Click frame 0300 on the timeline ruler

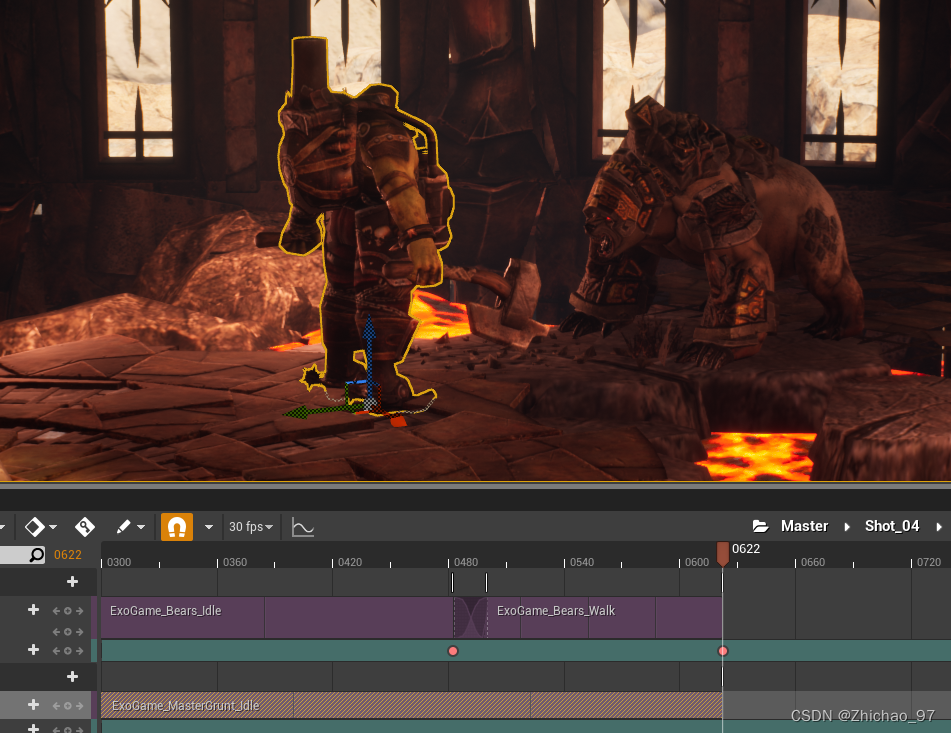pyautogui.click(x=118, y=562)
